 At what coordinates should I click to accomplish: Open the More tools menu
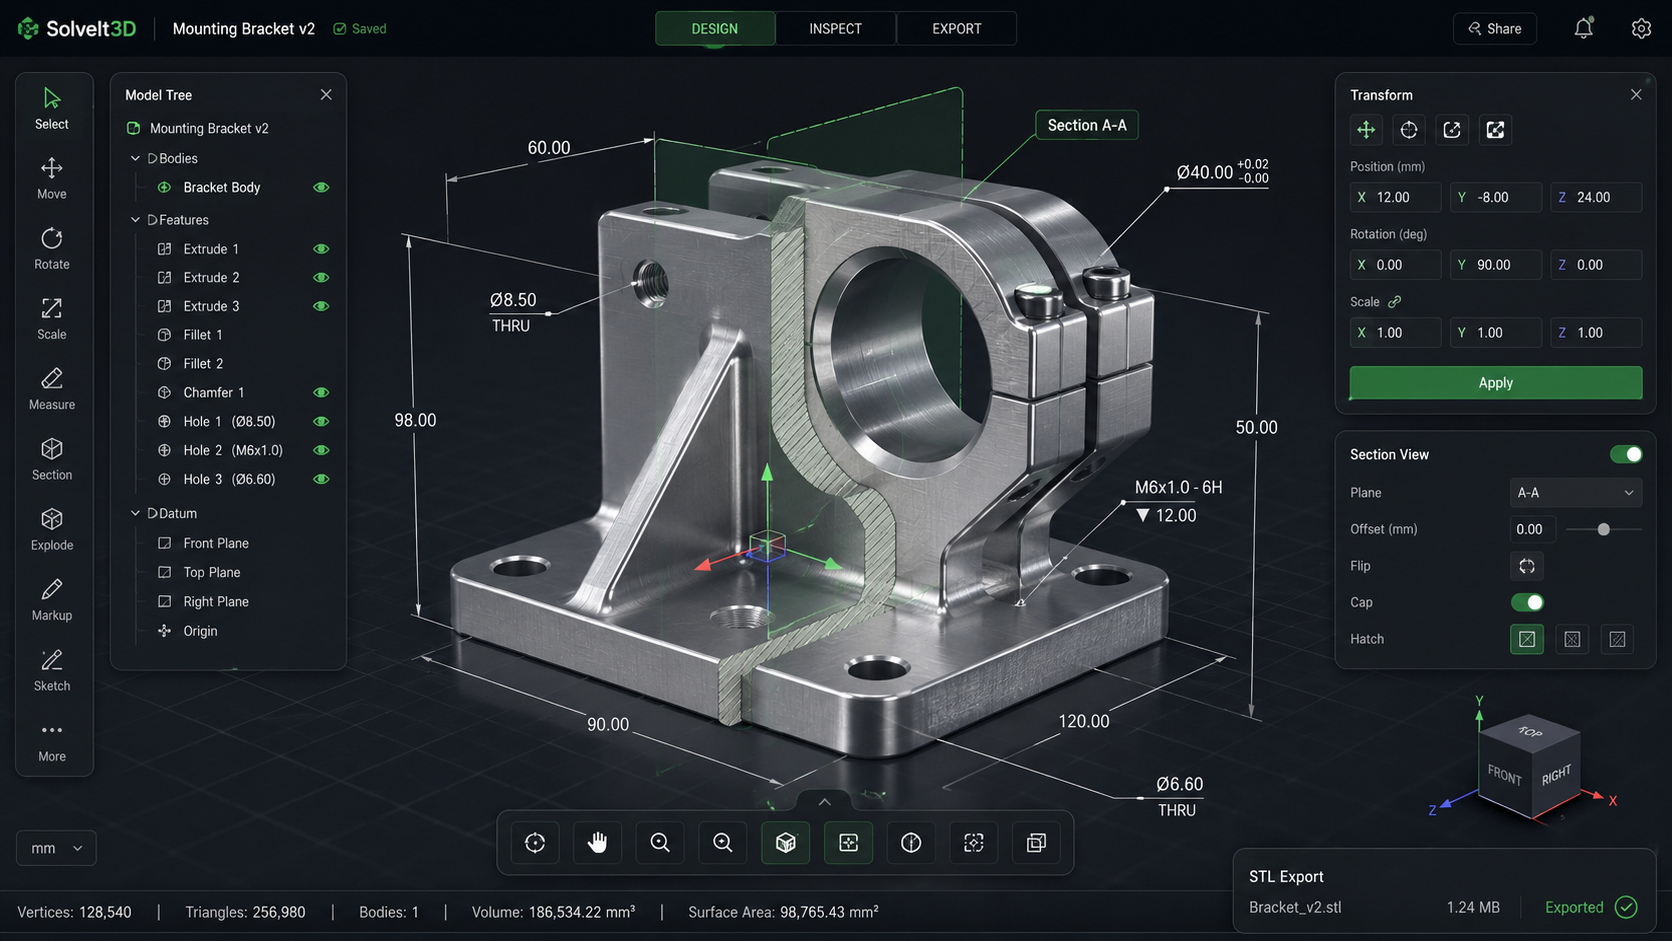point(52,741)
